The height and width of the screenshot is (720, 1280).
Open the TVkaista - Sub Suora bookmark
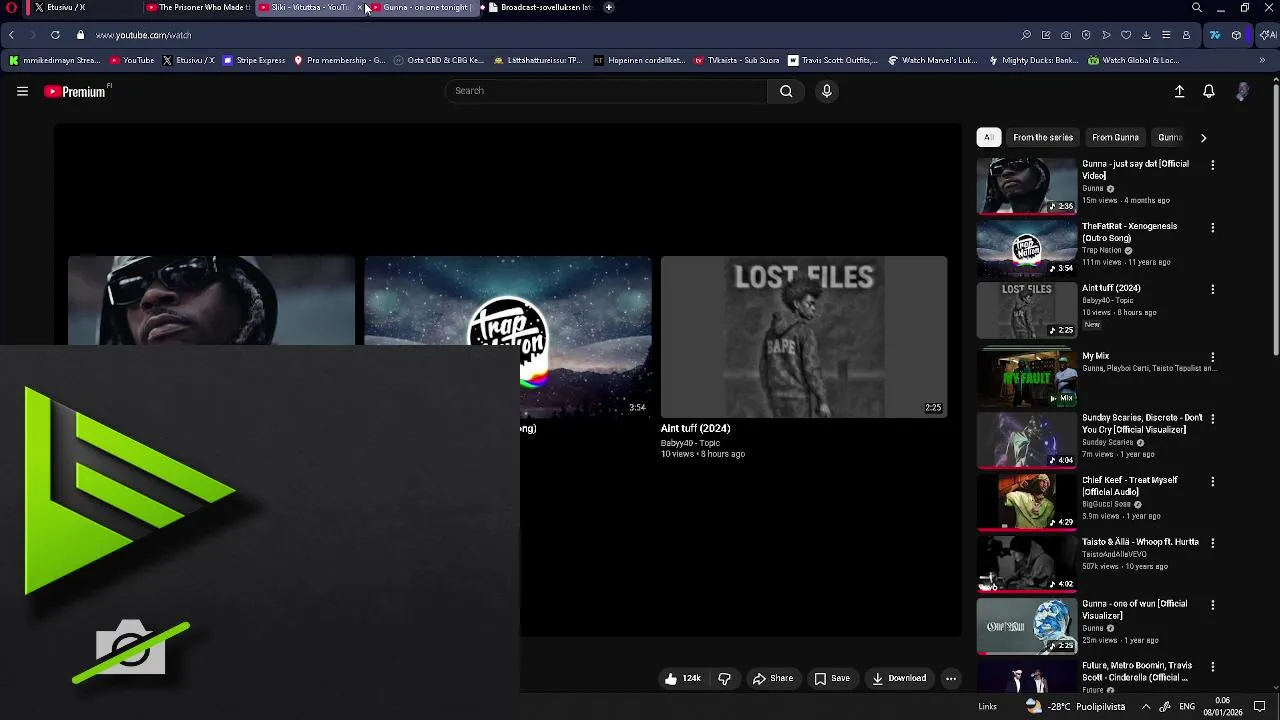point(736,60)
